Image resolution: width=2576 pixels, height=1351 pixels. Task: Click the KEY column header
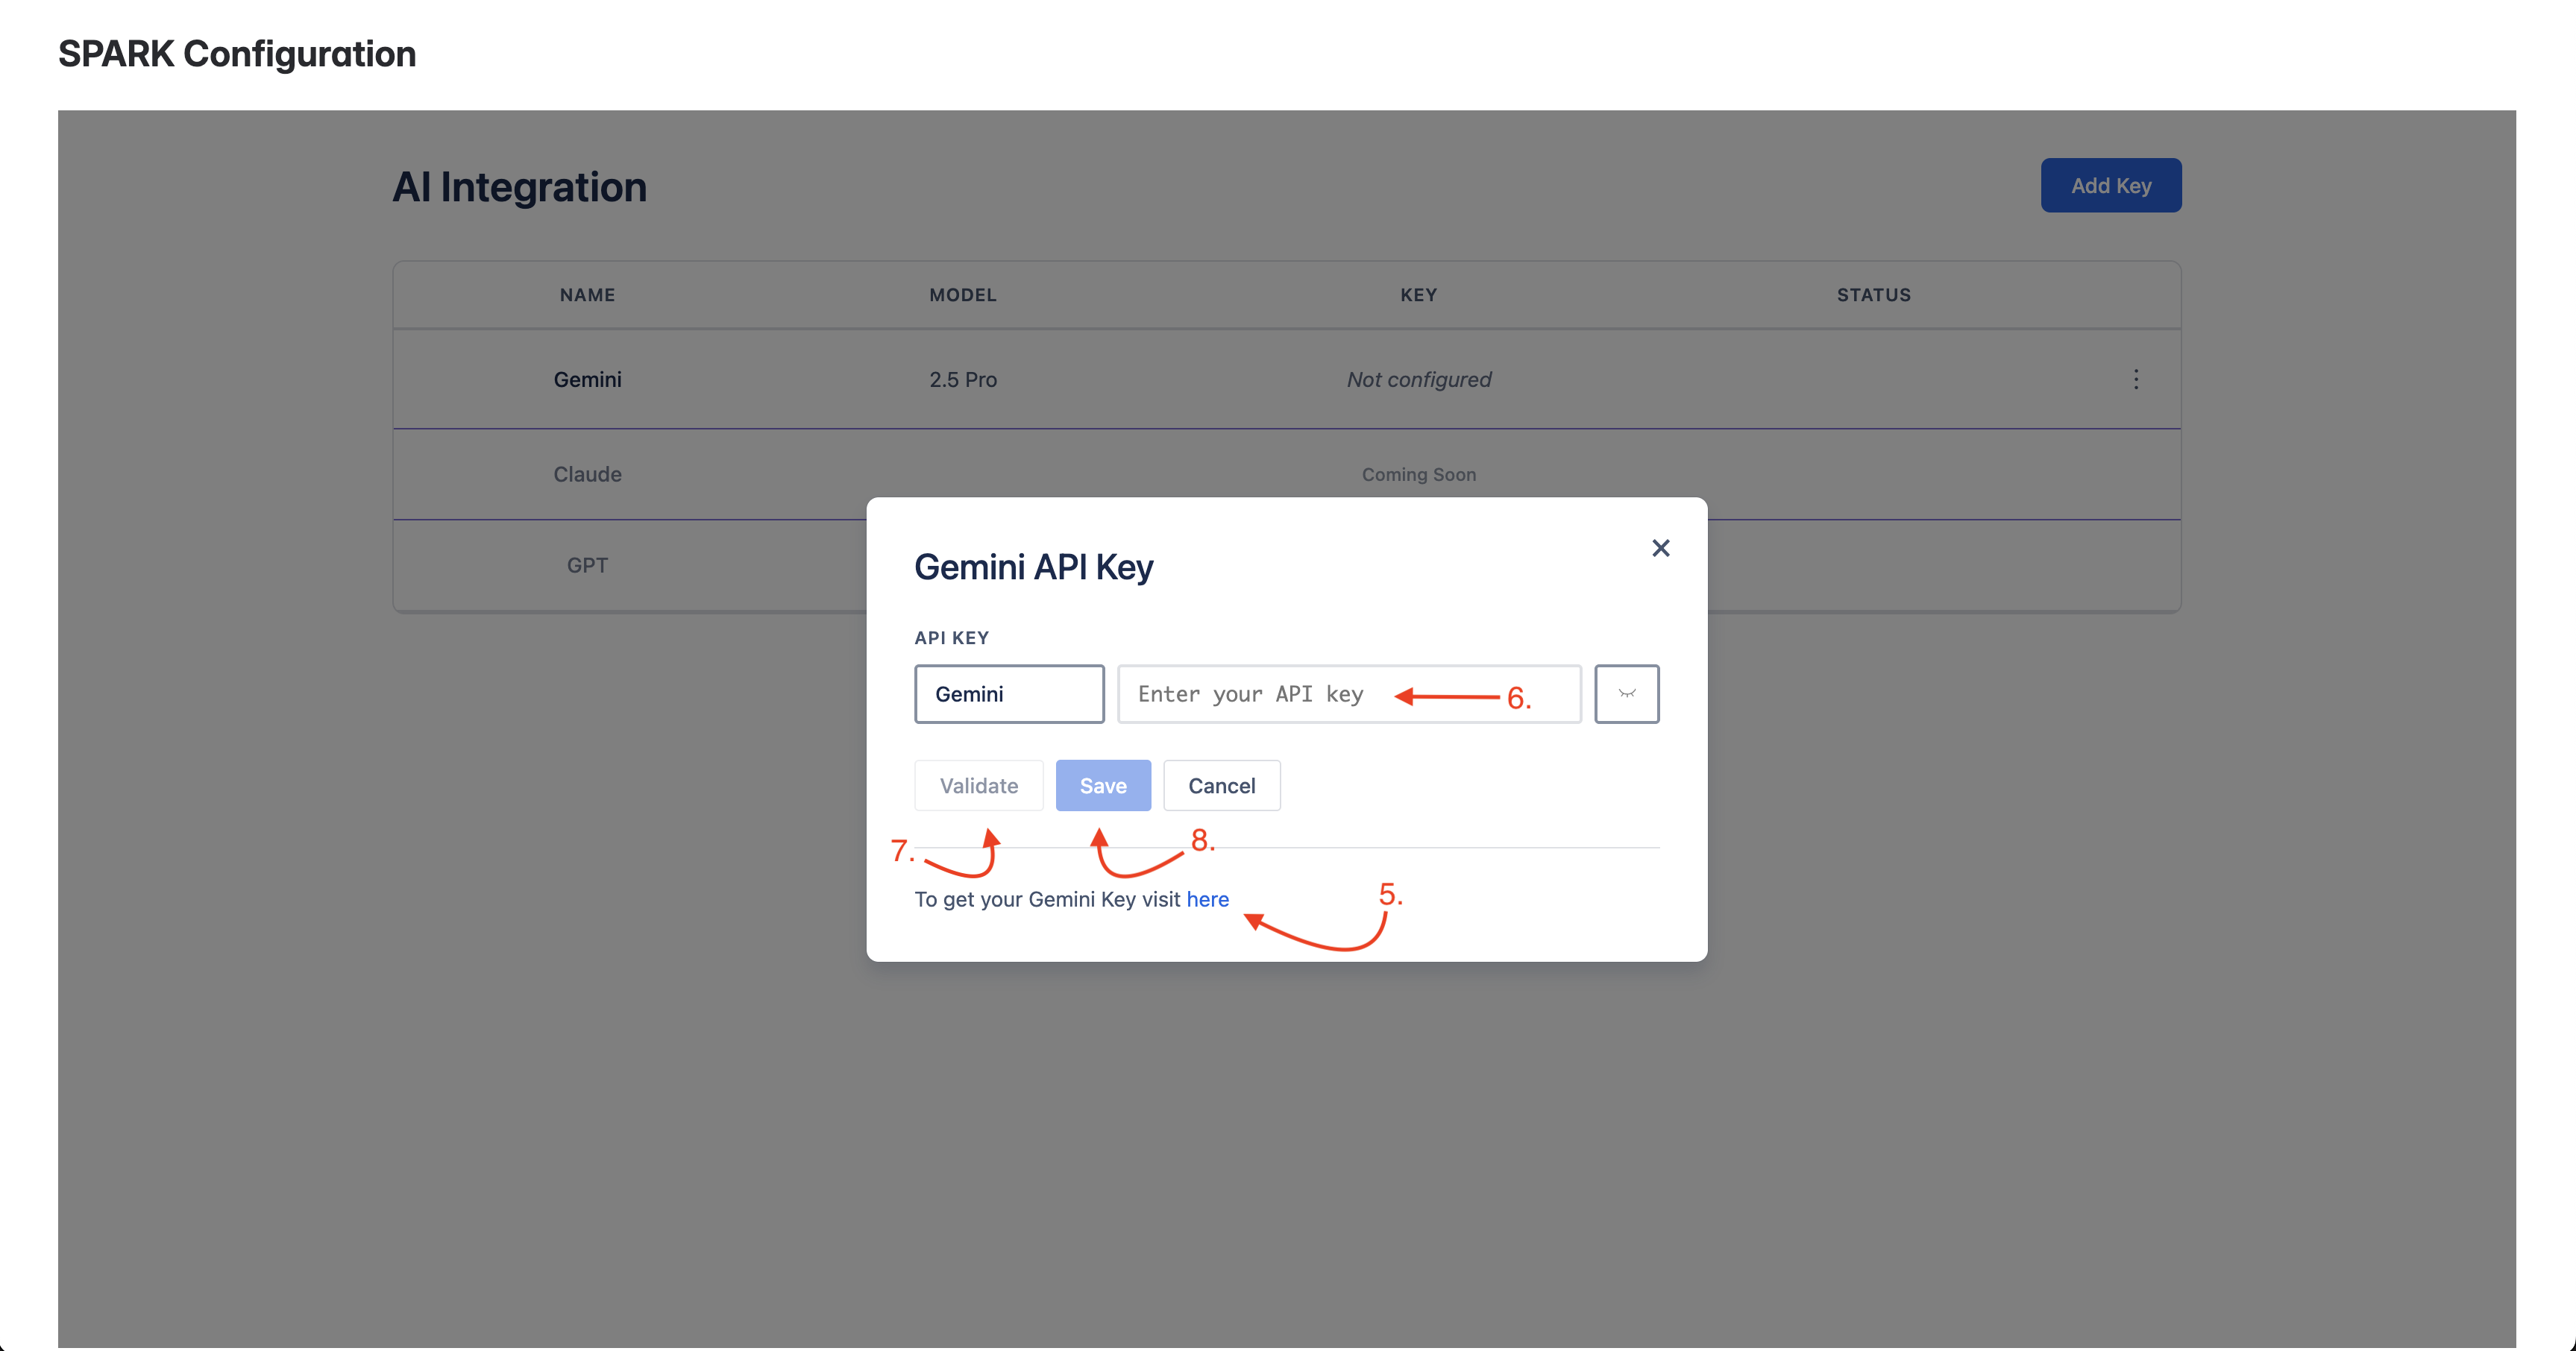[x=1418, y=294]
